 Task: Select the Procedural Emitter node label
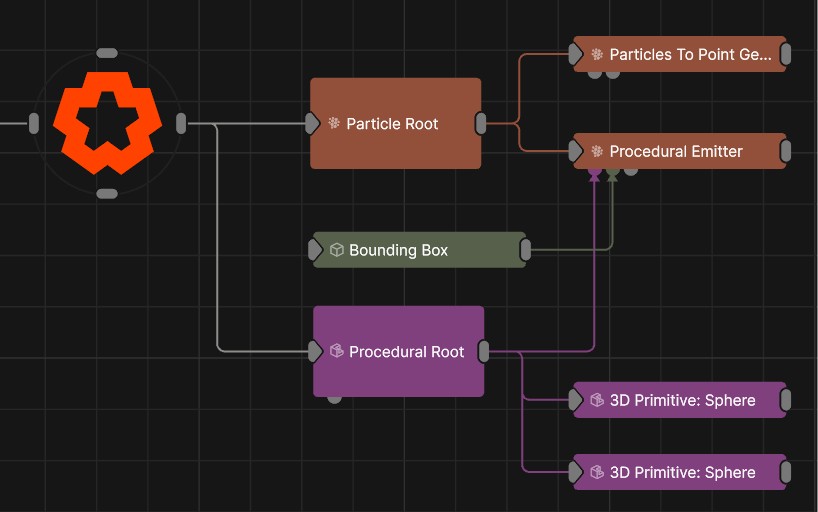point(676,152)
